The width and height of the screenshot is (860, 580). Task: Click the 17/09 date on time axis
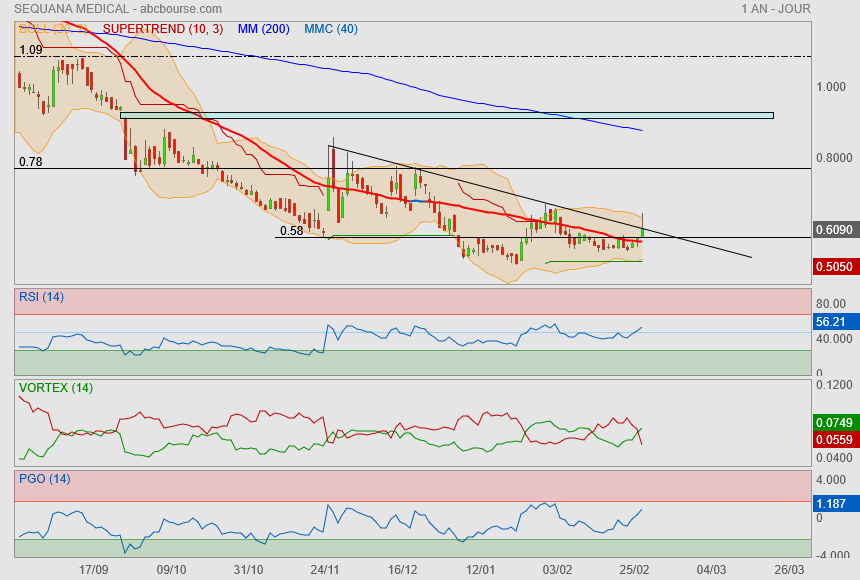[x=94, y=569]
